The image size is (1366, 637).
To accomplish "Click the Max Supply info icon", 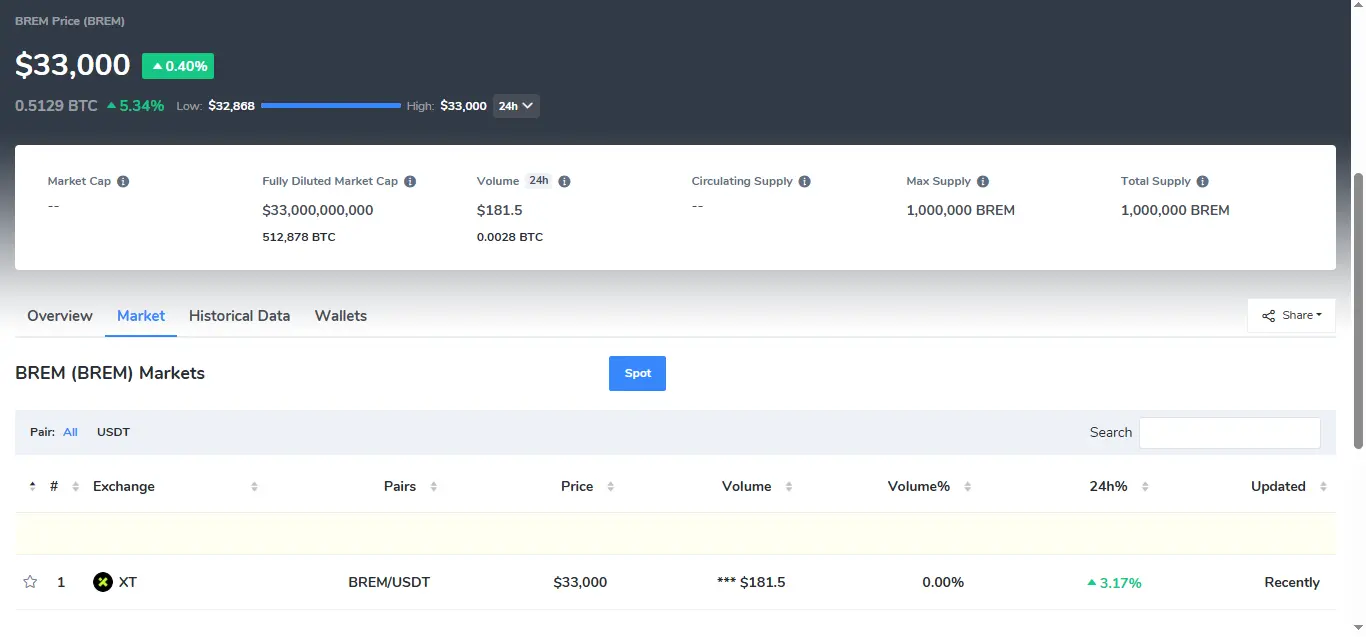I will click(x=983, y=182).
